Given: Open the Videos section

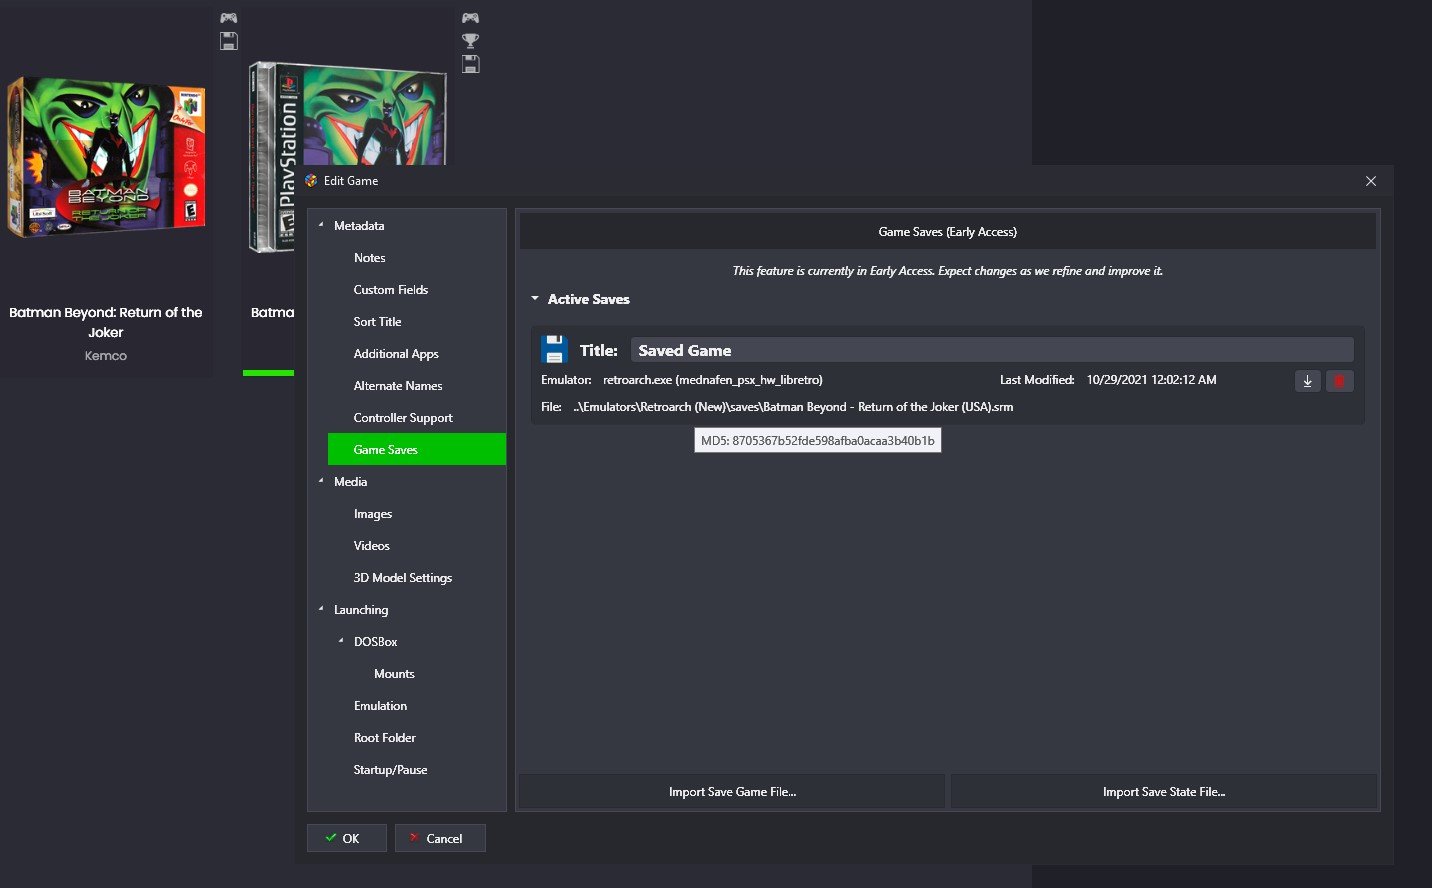Looking at the screenshot, I should 371,546.
